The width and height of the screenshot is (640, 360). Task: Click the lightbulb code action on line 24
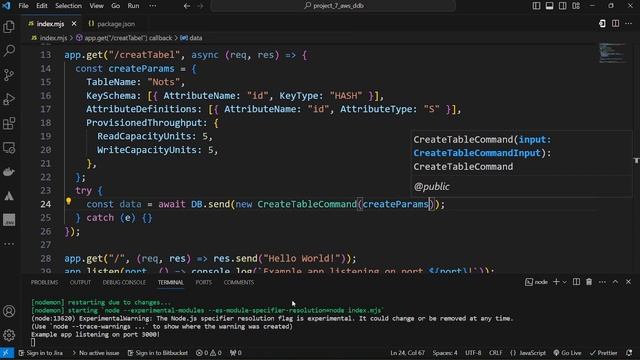tap(69, 201)
